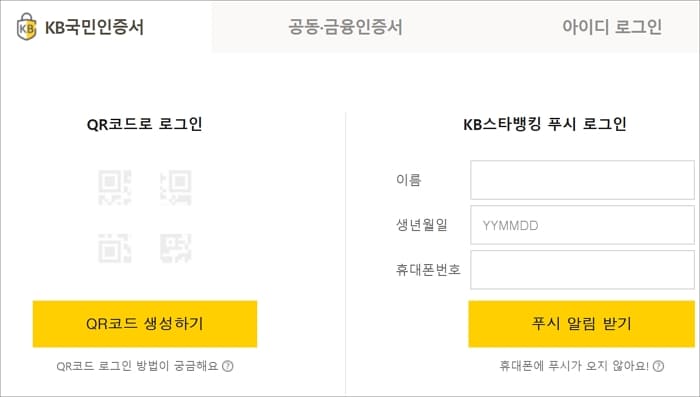The width and height of the screenshot is (700, 397).
Task: Open the 휴대폰에 푸시가 오지 않아요! link
Action: [x=574, y=366]
